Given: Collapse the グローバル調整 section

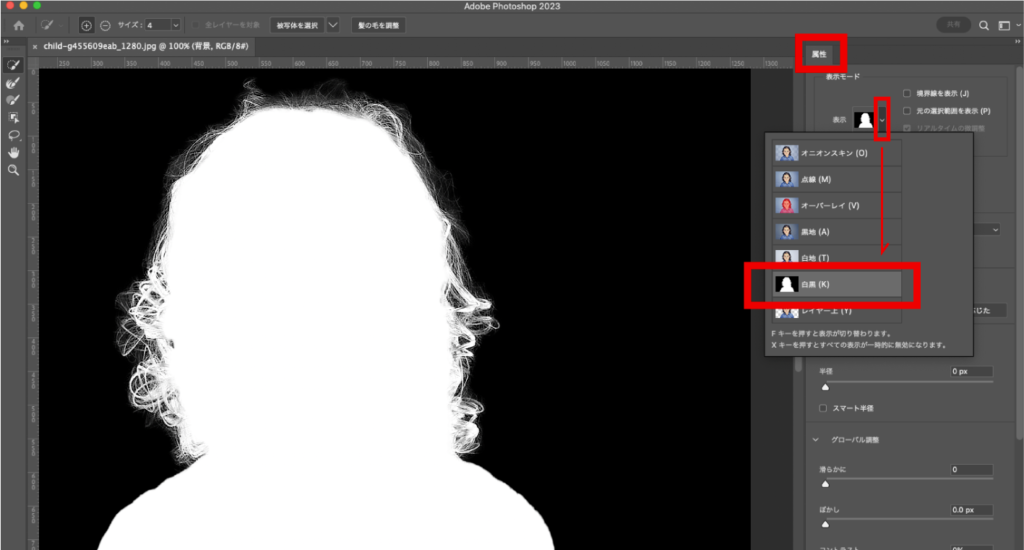Looking at the screenshot, I should point(816,440).
